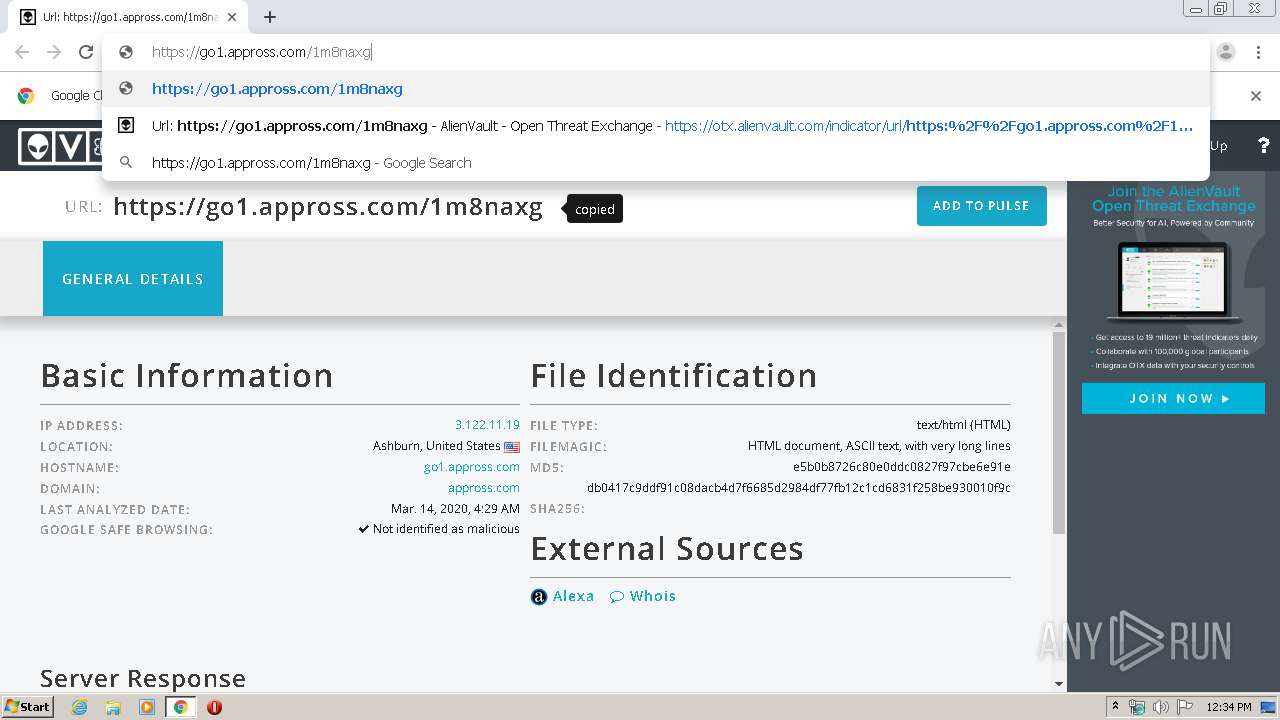Click the MD5 hash value
The image size is (1280, 720).
(x=902, y=467)
